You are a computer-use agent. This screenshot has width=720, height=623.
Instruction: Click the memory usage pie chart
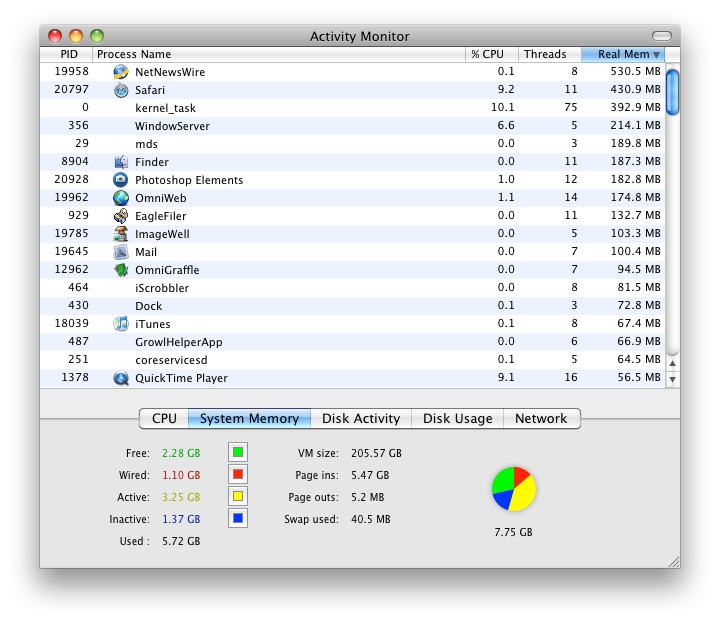pos(514,489)
